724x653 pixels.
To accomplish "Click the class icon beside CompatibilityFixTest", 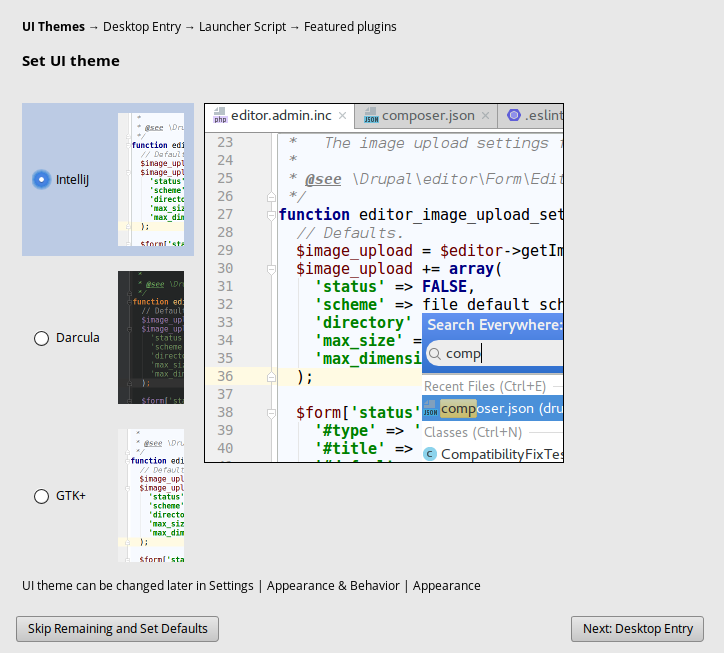I will tap(430, 454).
